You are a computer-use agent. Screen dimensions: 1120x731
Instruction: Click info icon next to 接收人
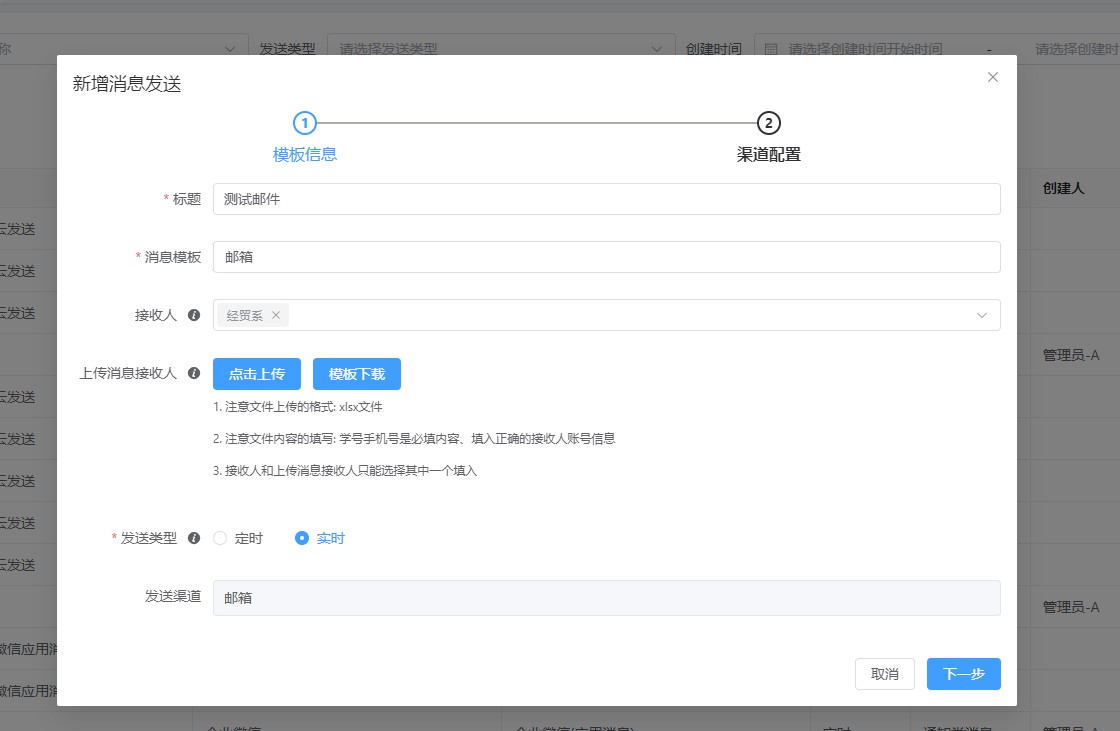click(194, 315)
